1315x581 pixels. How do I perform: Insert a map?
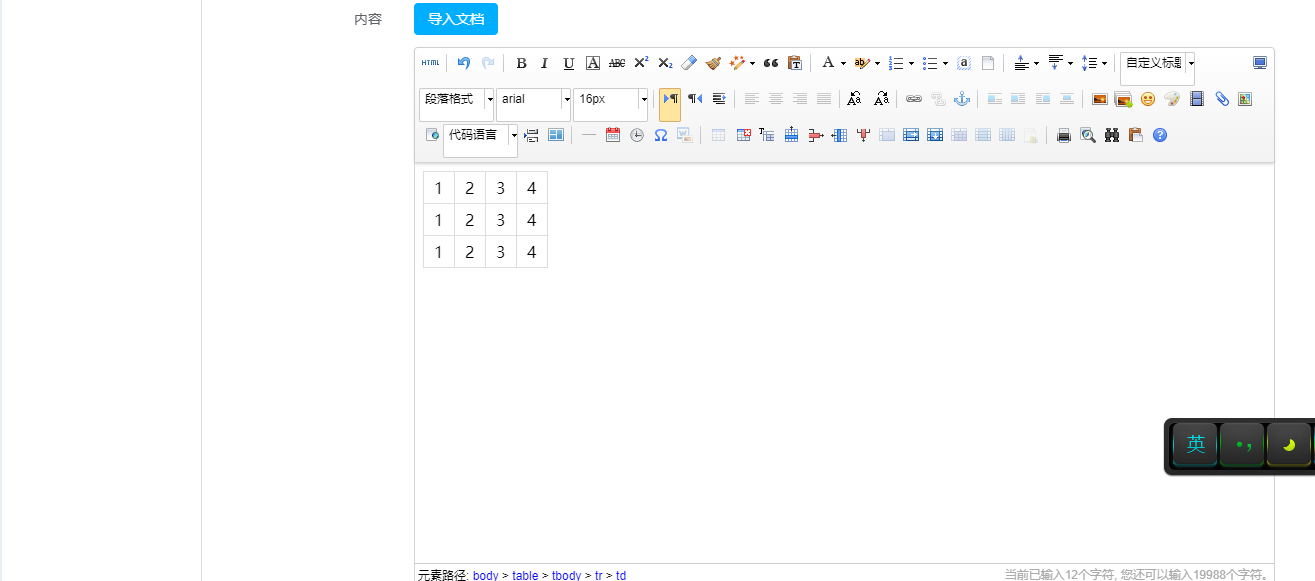(x=1245, y=99)
